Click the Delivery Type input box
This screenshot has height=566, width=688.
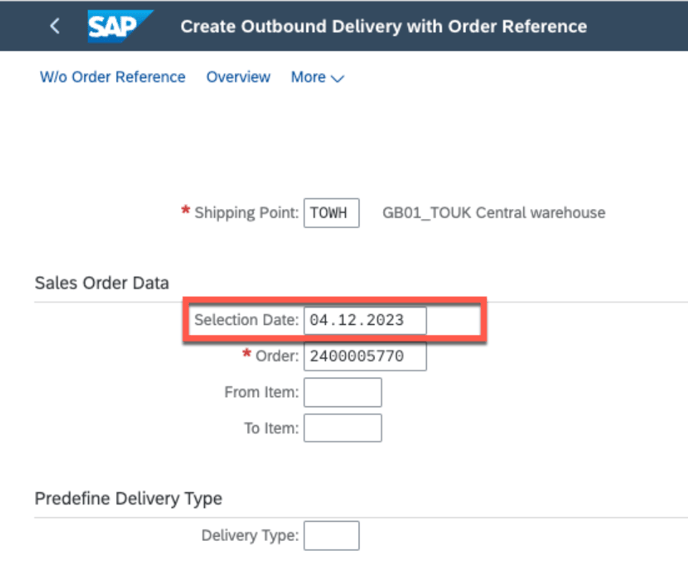point(331,535)
